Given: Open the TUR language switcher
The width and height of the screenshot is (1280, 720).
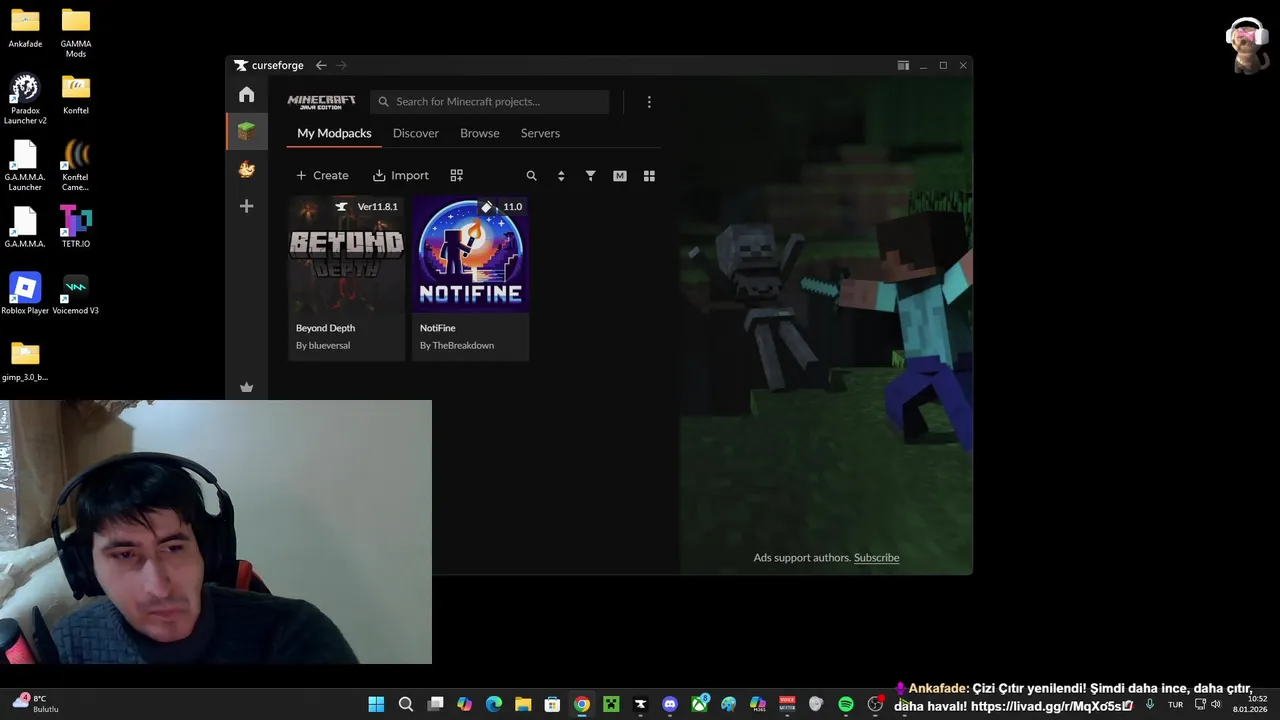Looking at the screenshot, I should 1176,704.
